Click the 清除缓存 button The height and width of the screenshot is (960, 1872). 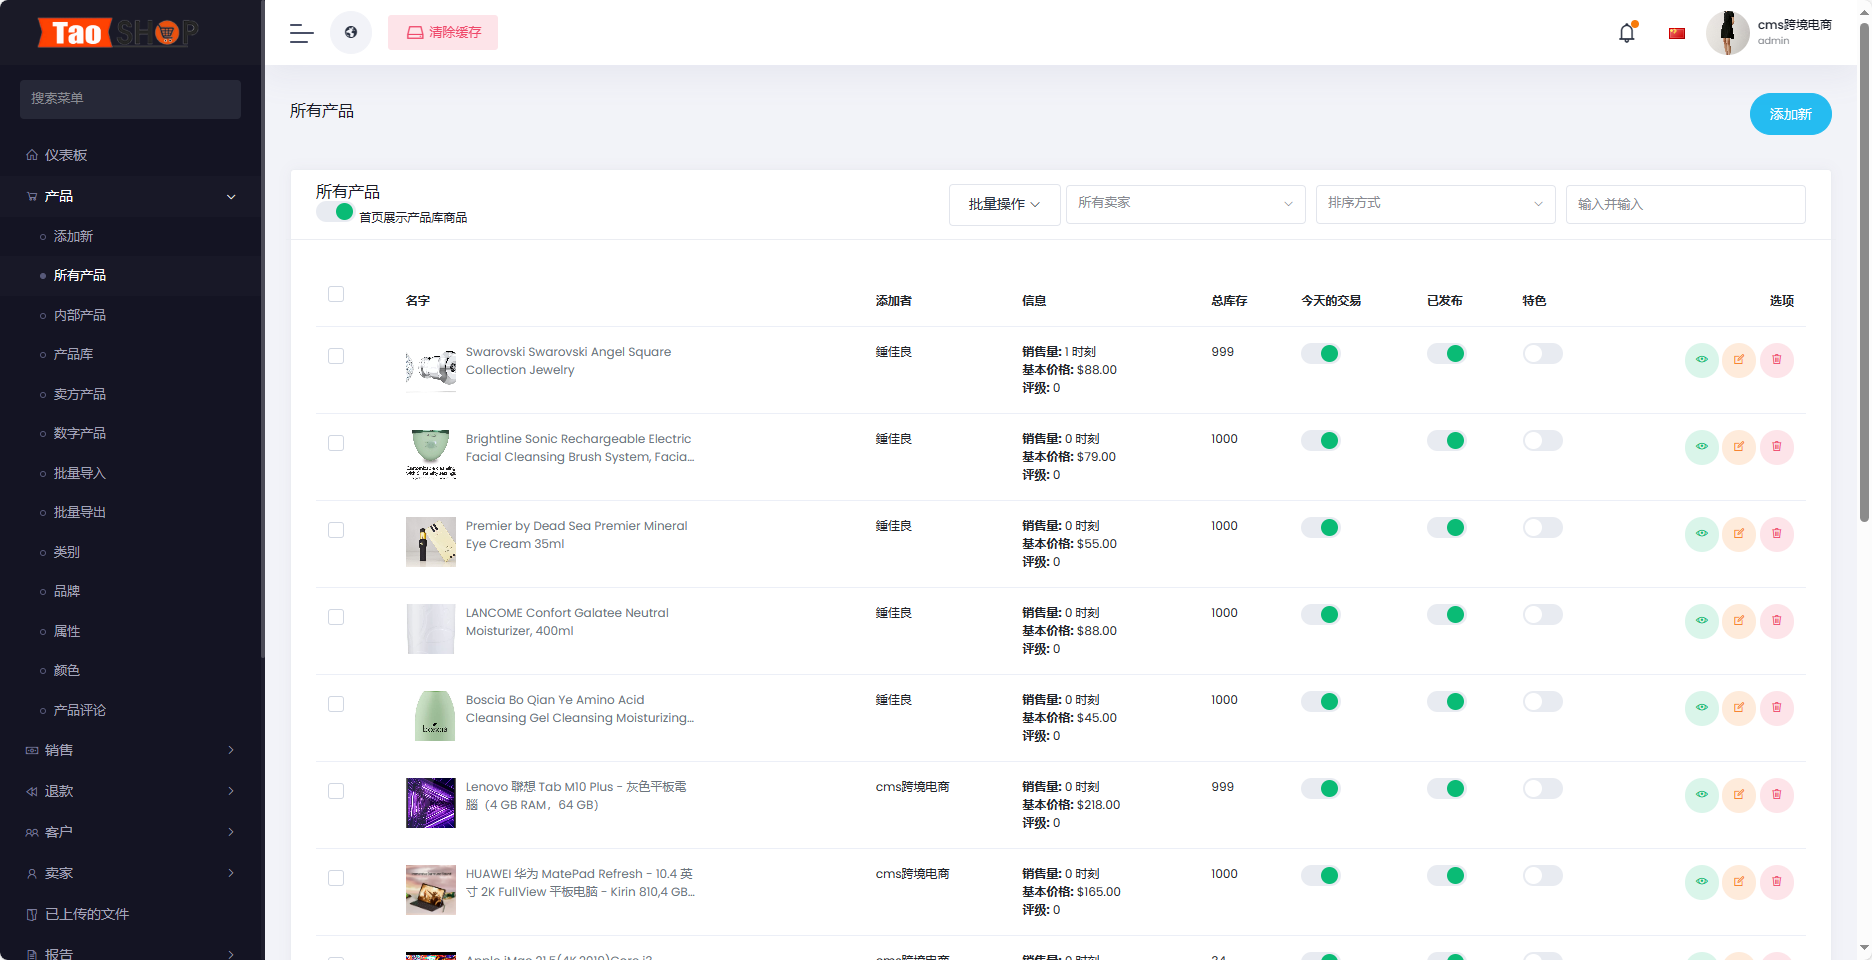pyautogui.click(x=443, y=33)
